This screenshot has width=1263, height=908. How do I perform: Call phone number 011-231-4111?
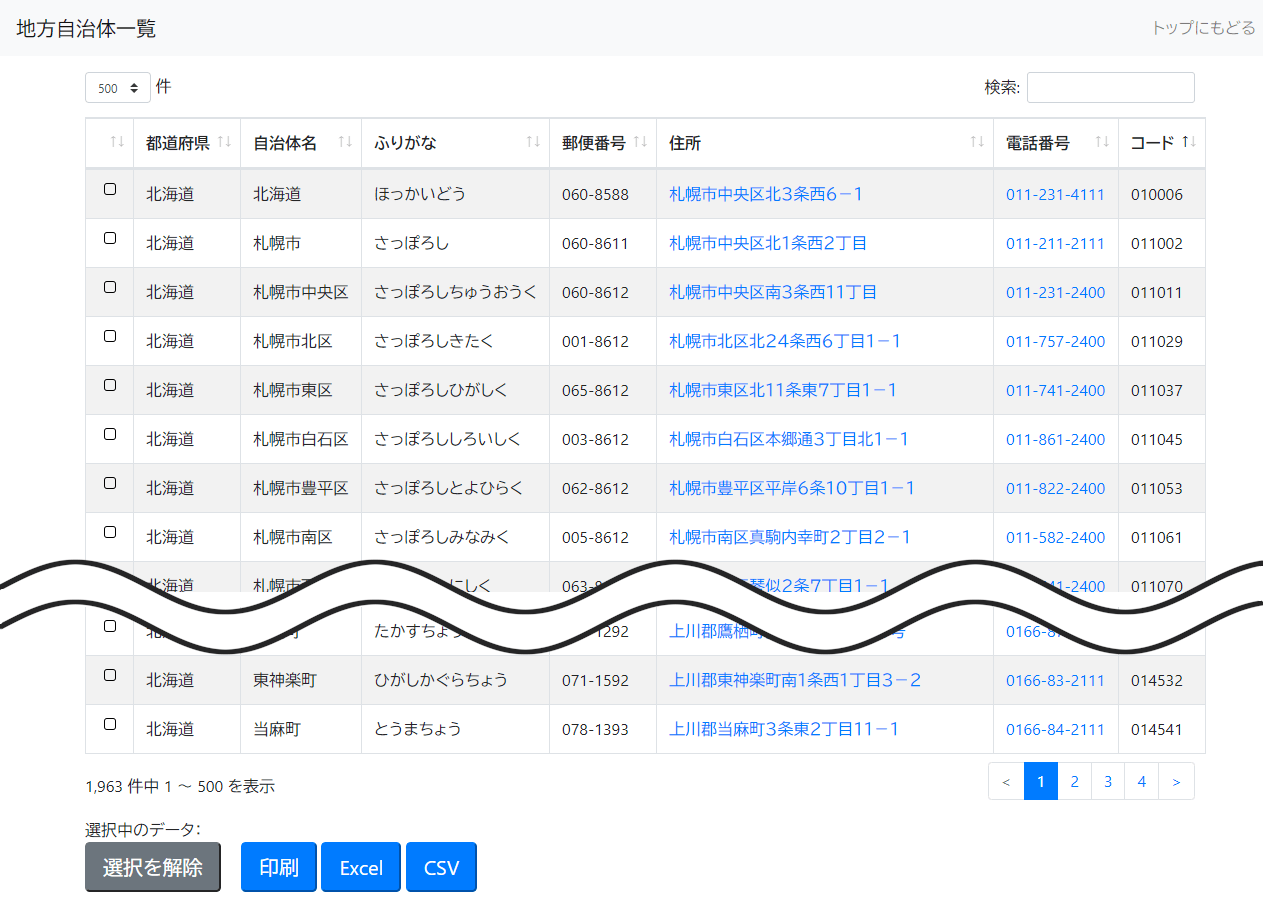pos(1055,194)
